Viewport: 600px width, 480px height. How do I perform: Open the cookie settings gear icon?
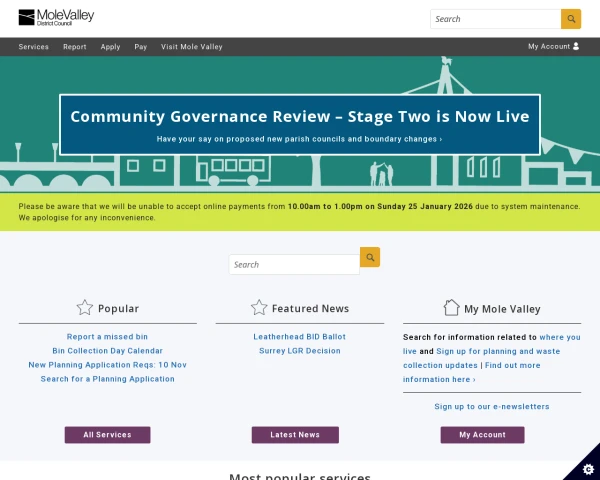coord(583,464)
